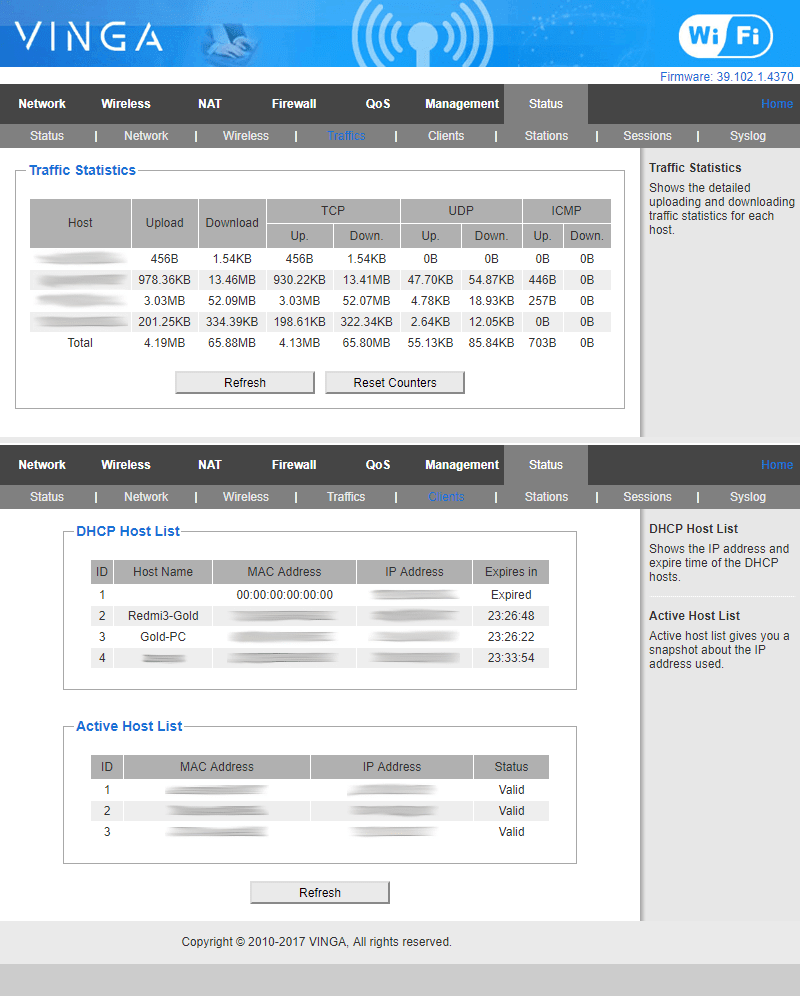Image resolution: width=800 pixels, height=996 pixels.
Task: Click the VINGA logo in header
Action: tap(88, 37)
